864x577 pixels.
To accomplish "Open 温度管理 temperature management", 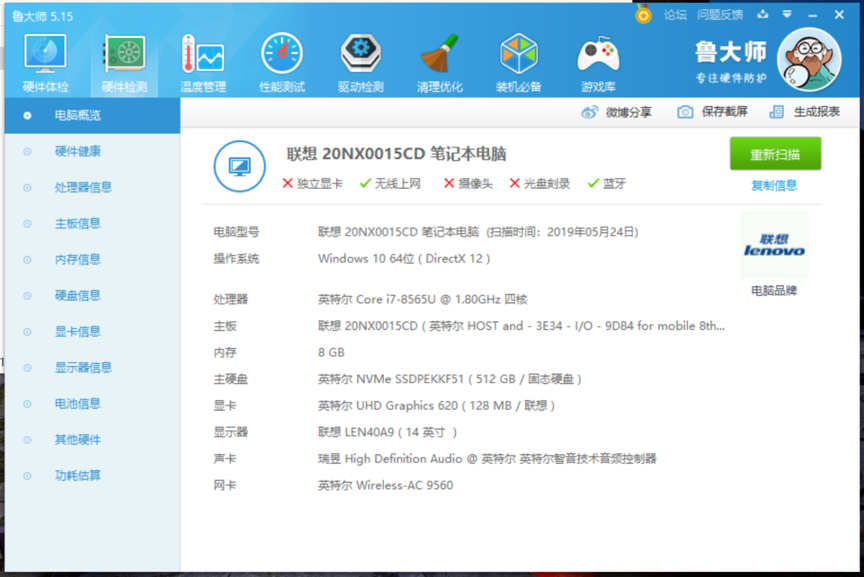I will coord(203,63).
